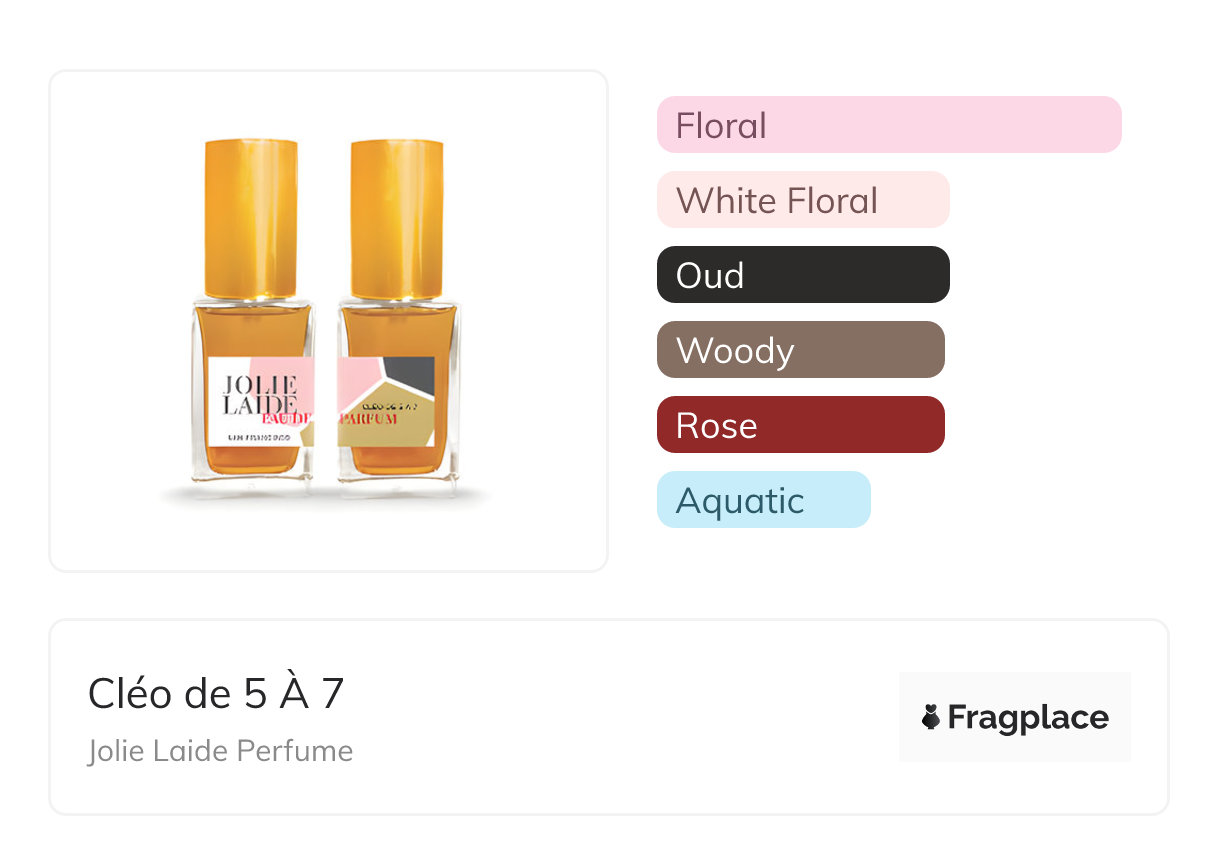Click the dark red Rose accord bar
Viewport: 1218px width, 864px height.
pos(800,425)
